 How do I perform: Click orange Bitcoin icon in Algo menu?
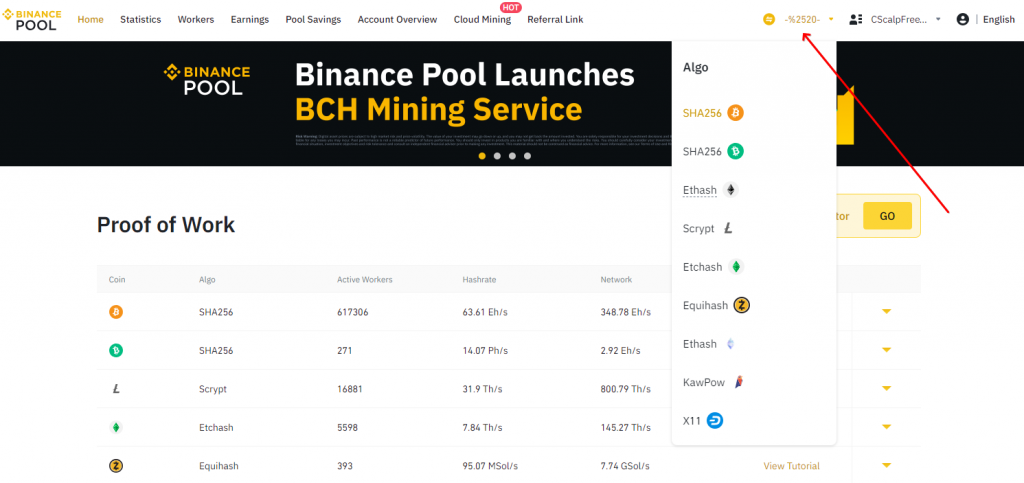(736, 113)
